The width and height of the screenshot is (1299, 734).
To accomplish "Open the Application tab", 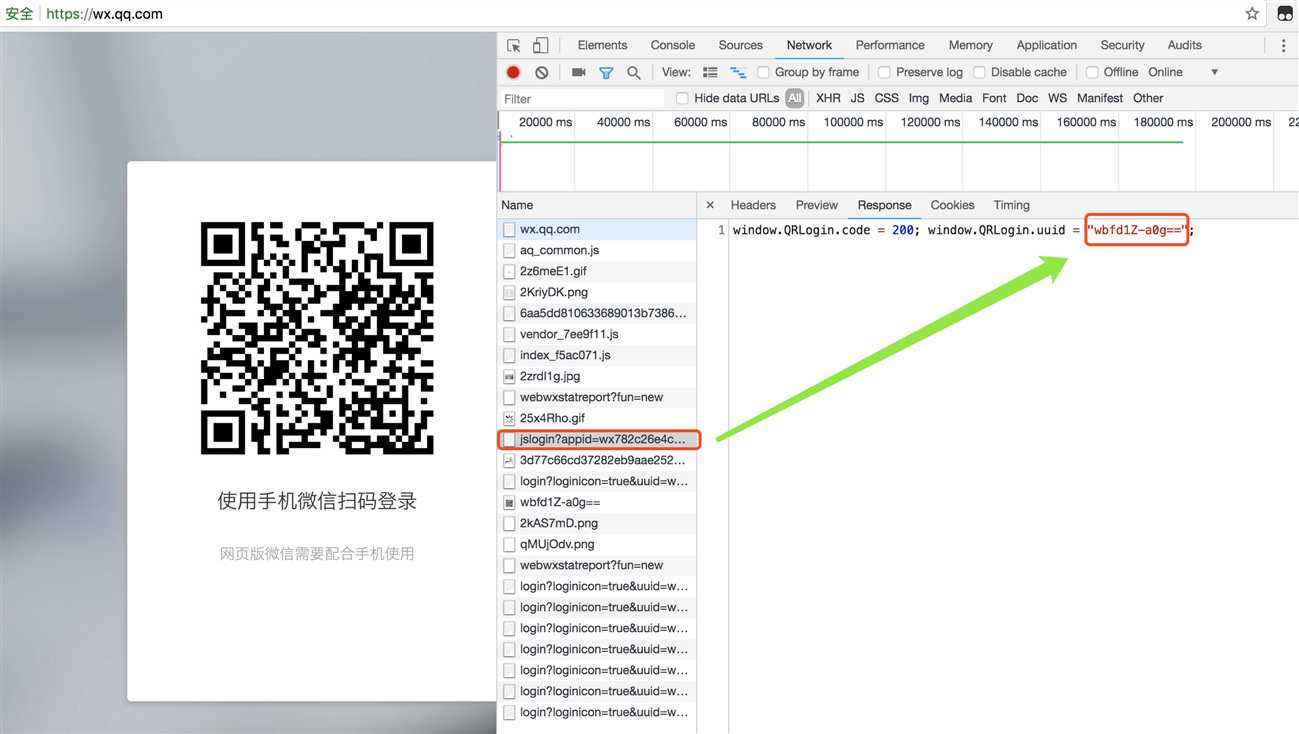I will pos(1047,45).
